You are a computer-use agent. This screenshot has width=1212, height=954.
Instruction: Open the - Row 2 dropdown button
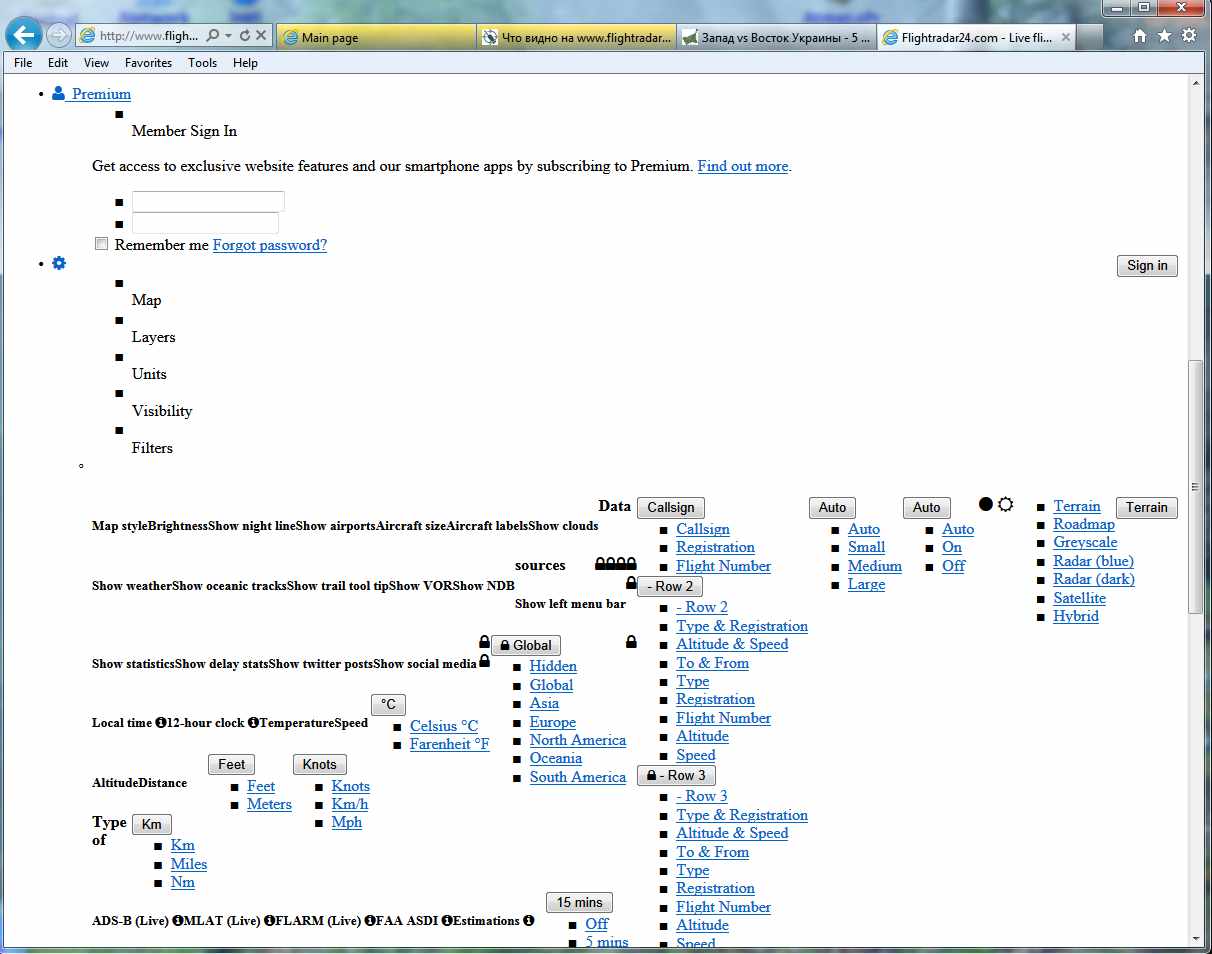tap(670, 587)
